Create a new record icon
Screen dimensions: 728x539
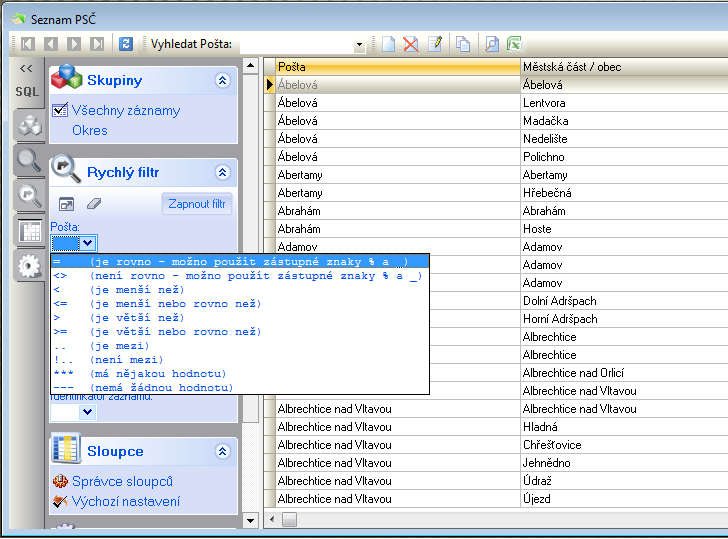coord(389,44)
